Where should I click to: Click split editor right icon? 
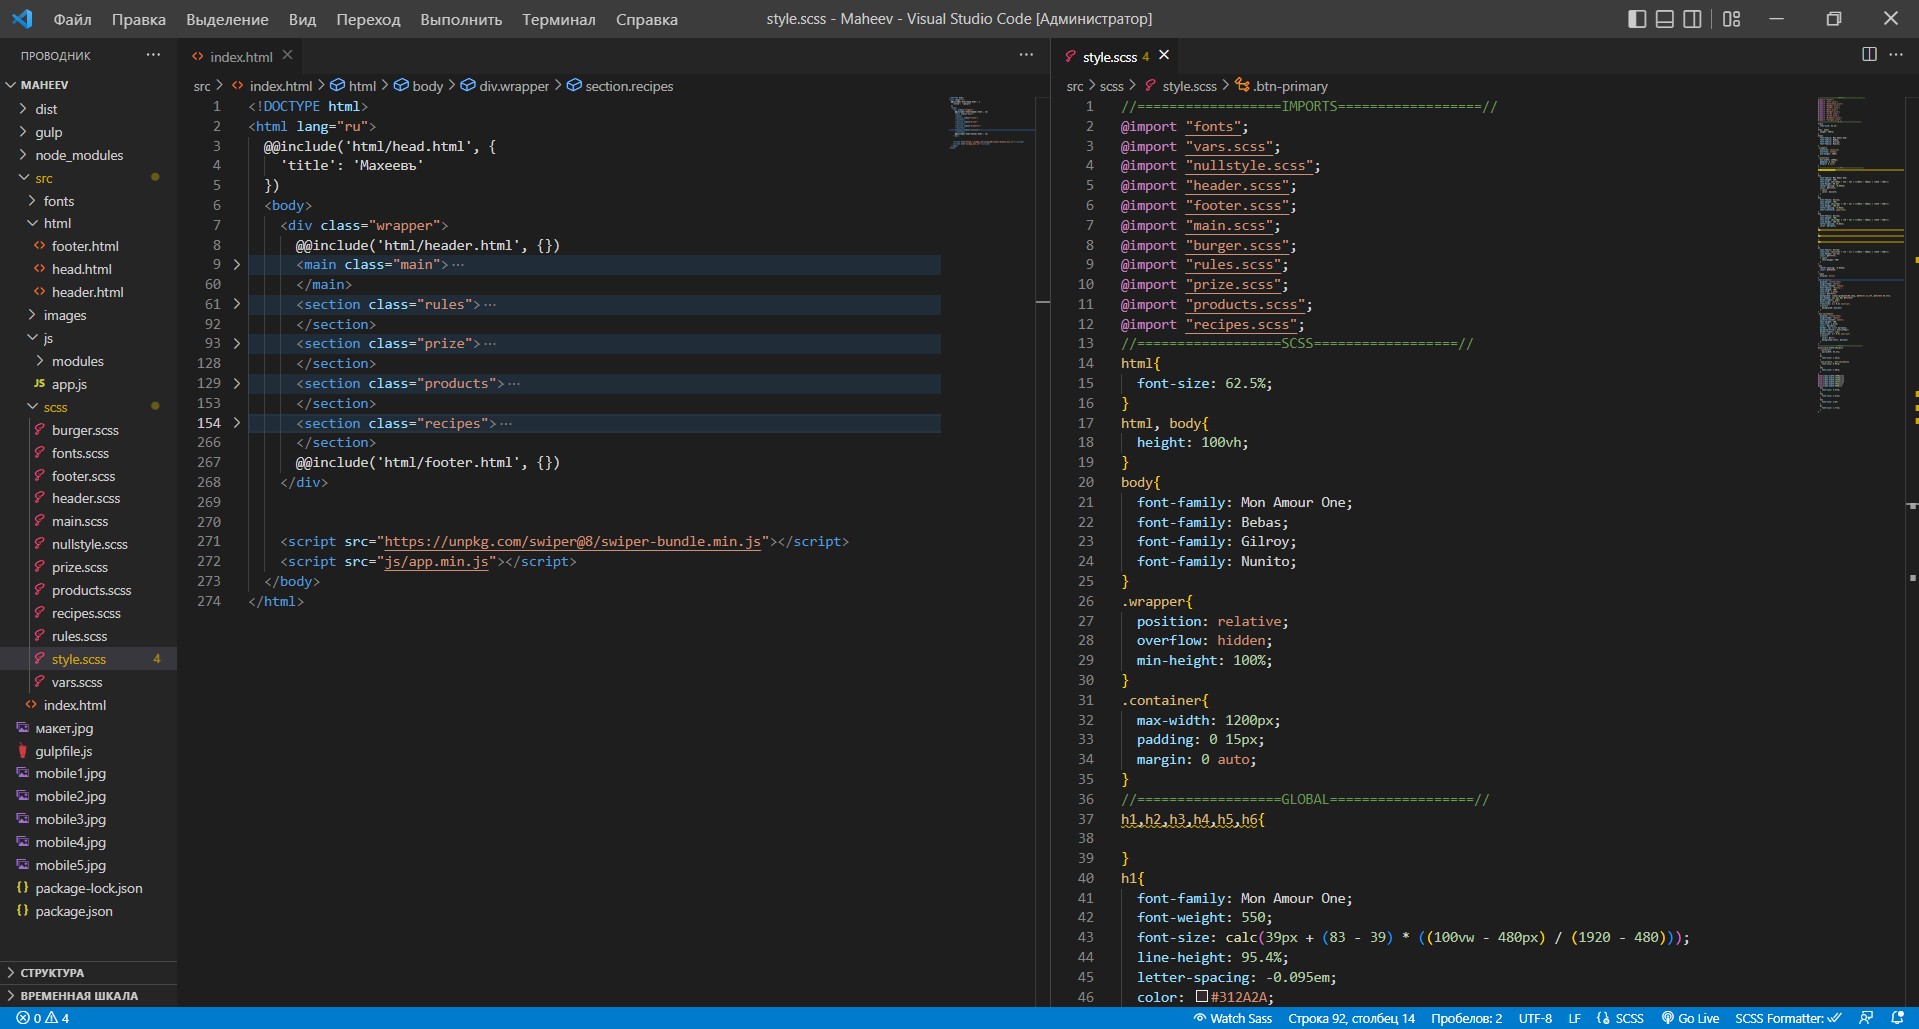[1869, 55]
